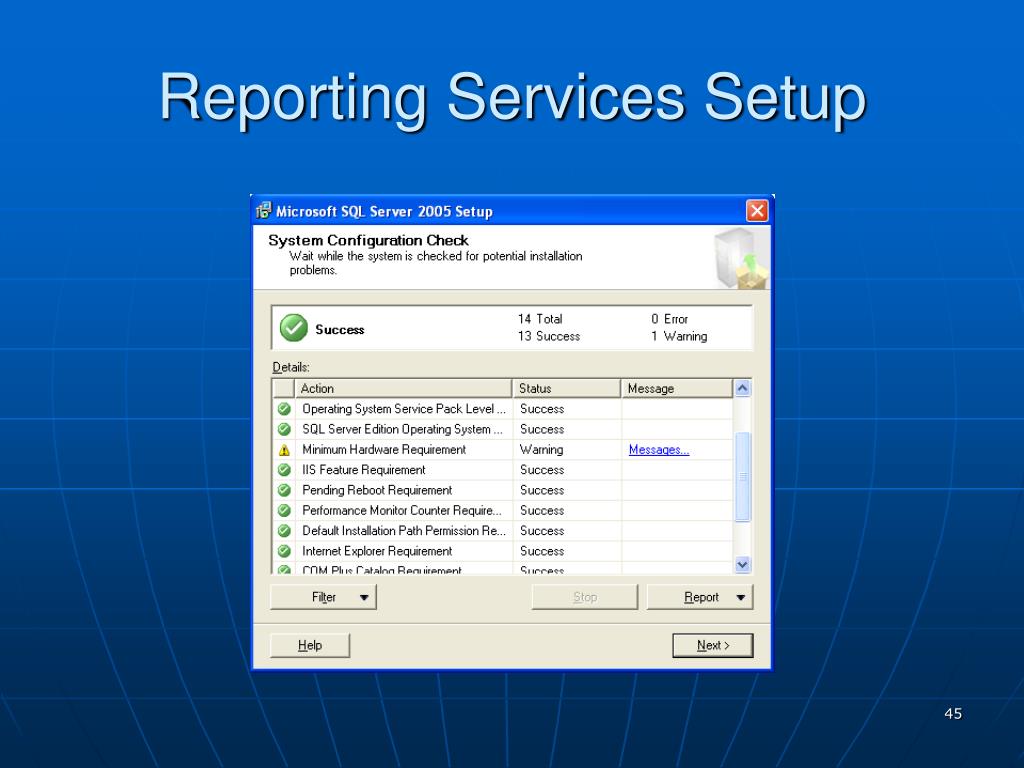
Task: Click the server box graphic in the header
Action: [742, 258]
